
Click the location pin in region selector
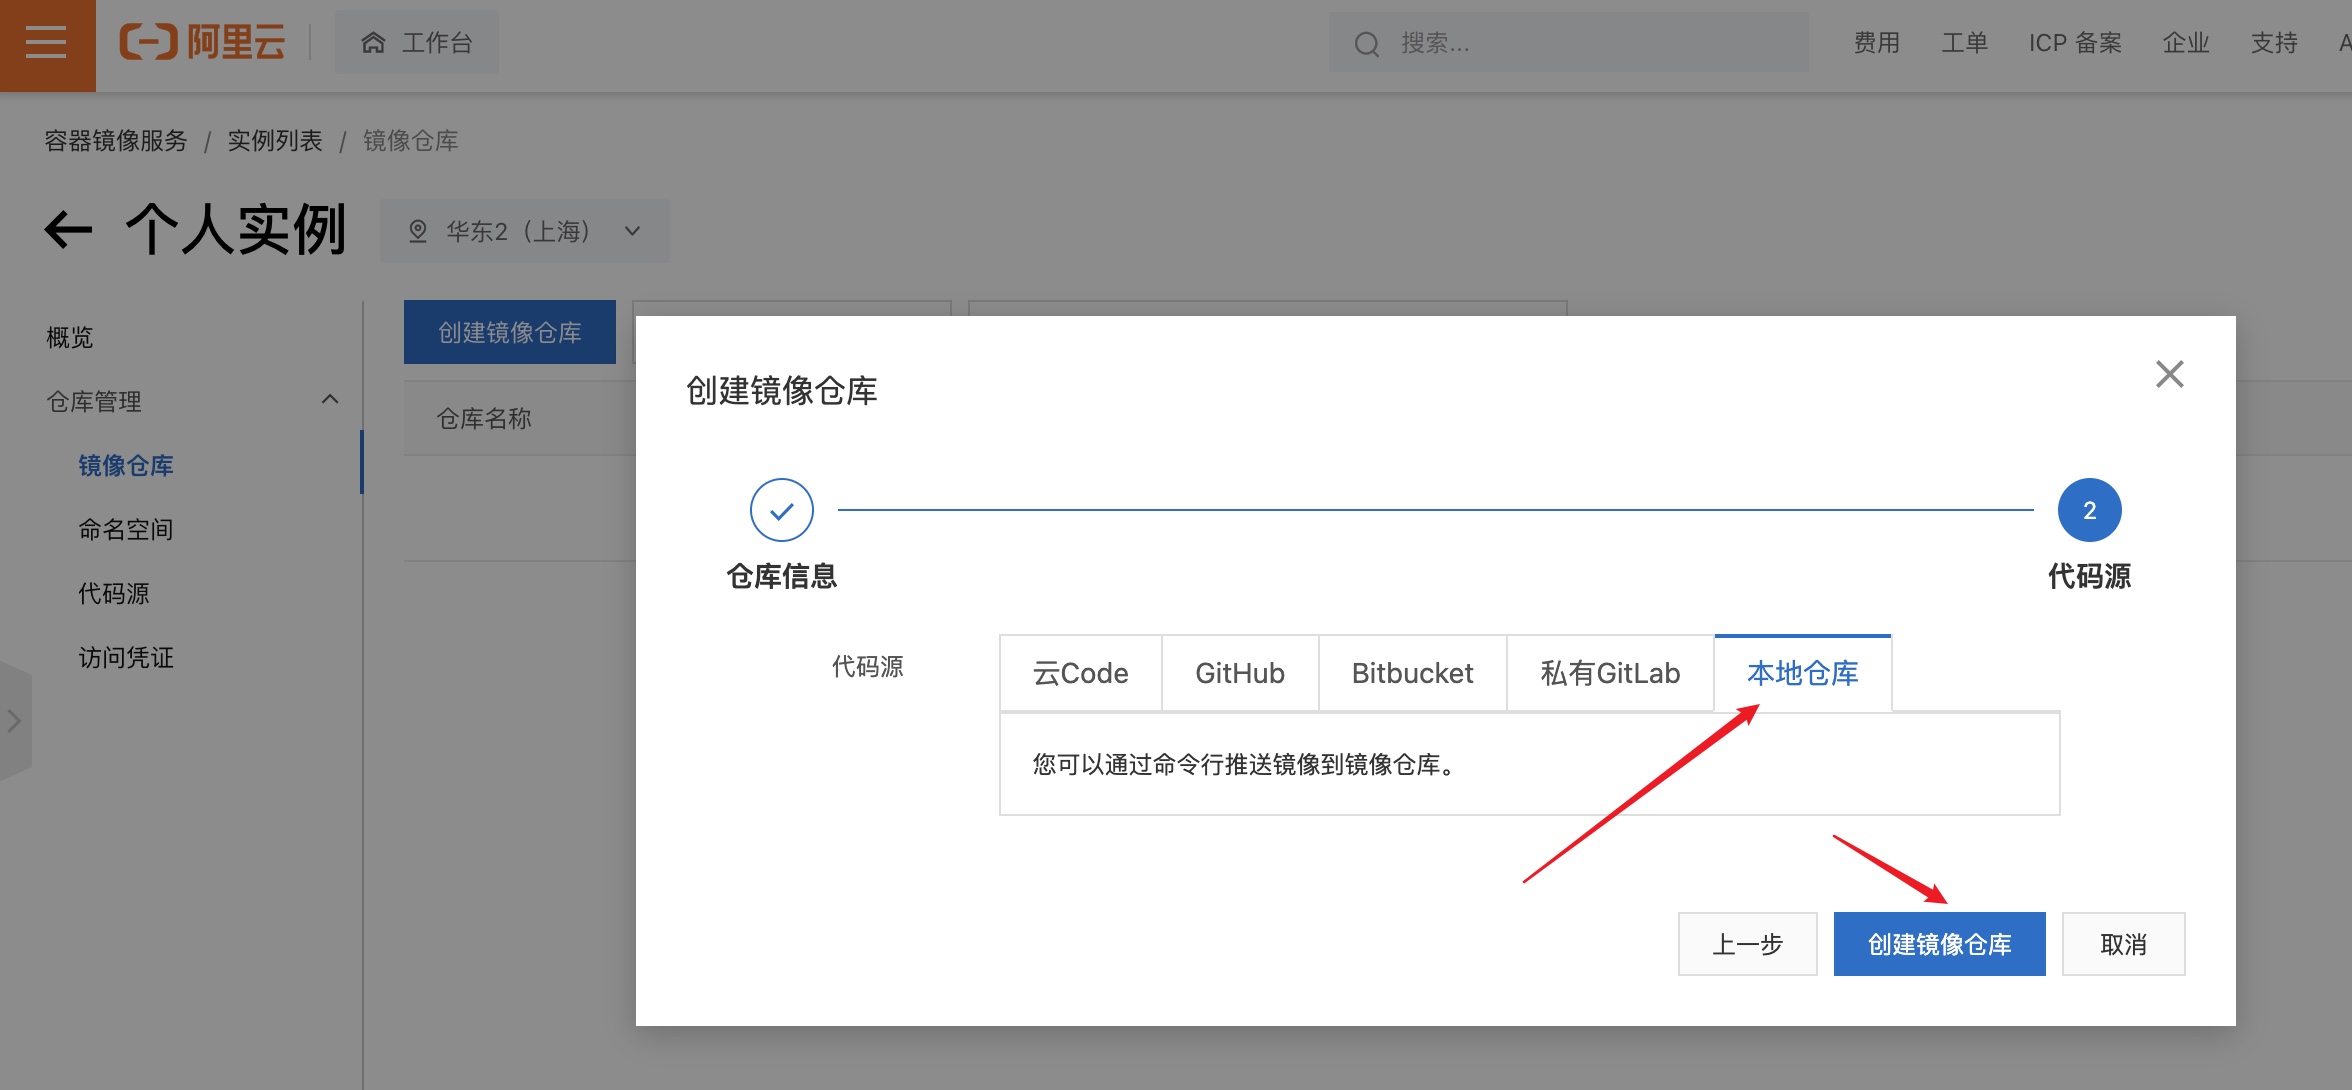pos(419,230)
